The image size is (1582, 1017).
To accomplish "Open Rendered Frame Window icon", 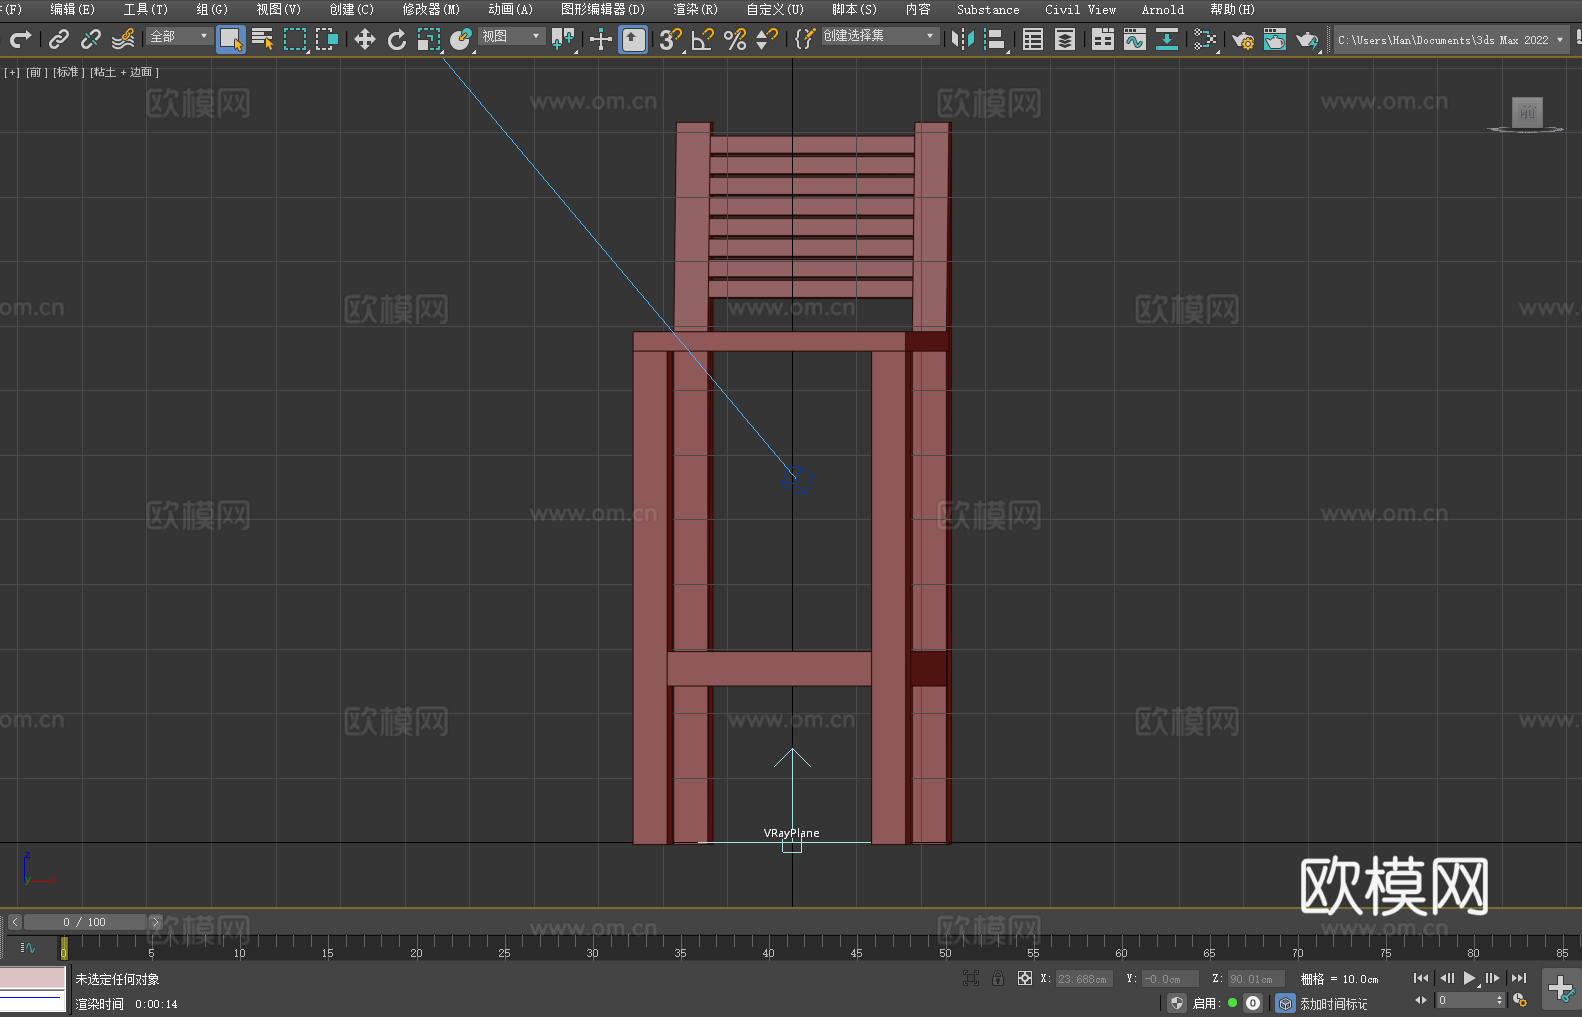I will pyautogui.click(x=1275, y=39).
